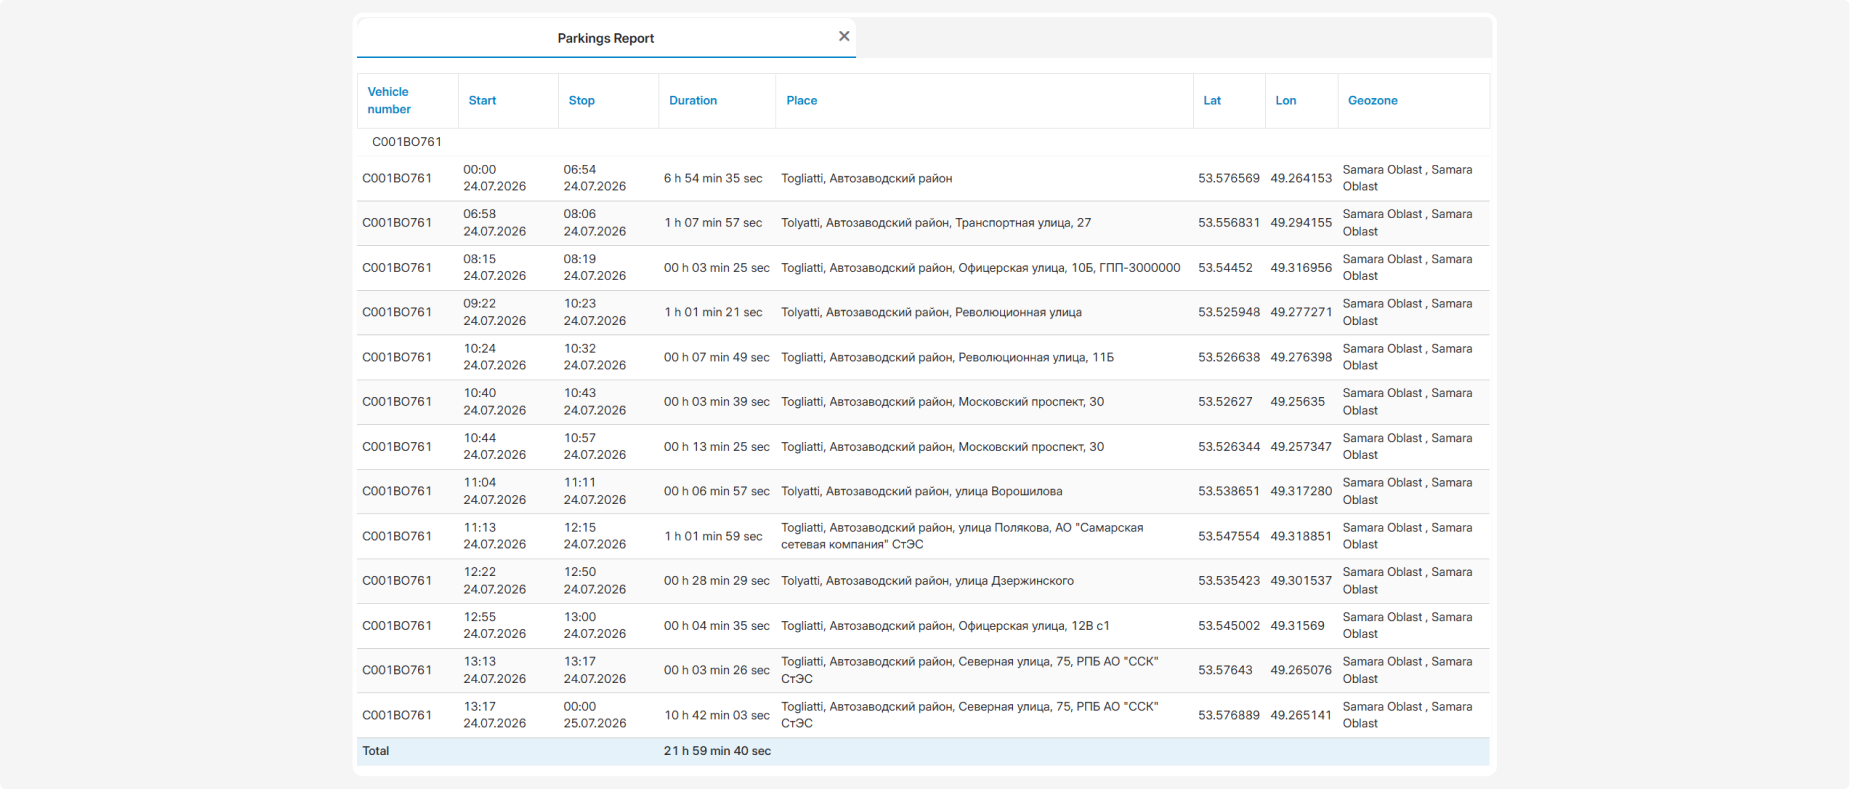Image resolution: width=1850 pixels, height=789 pixels.
Task: Click start time 13:13 24.07.2026
Action: click(x=495, y=670)
